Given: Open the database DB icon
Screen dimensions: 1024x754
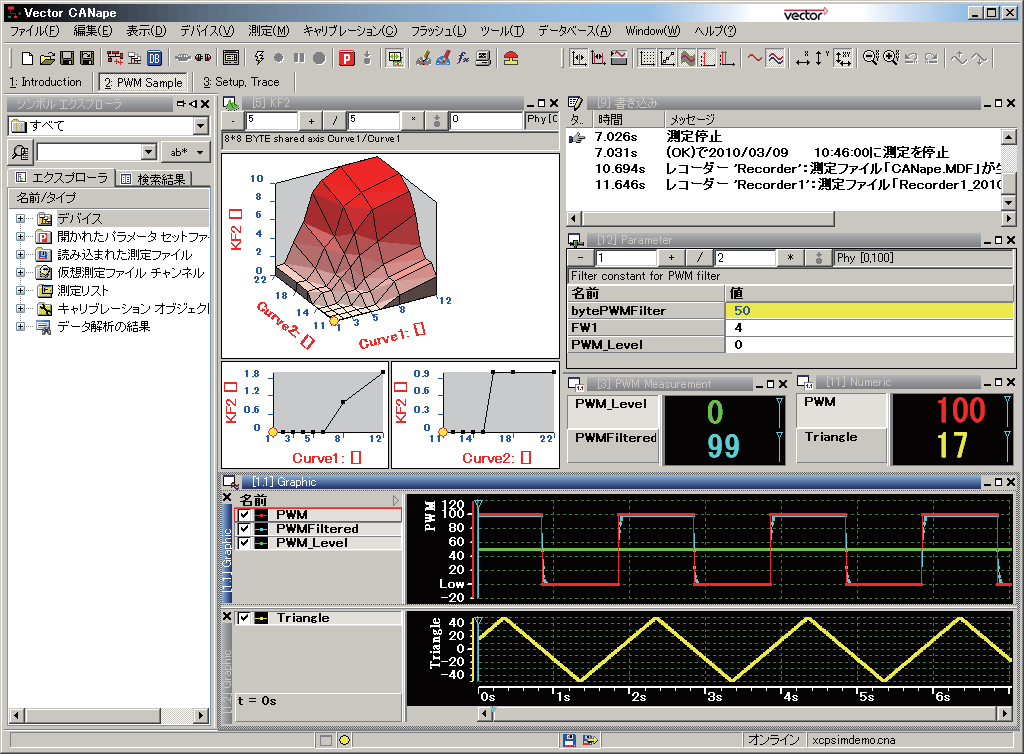Looking at the screenshot, I should pyautogui.click(x=156, y=58).
